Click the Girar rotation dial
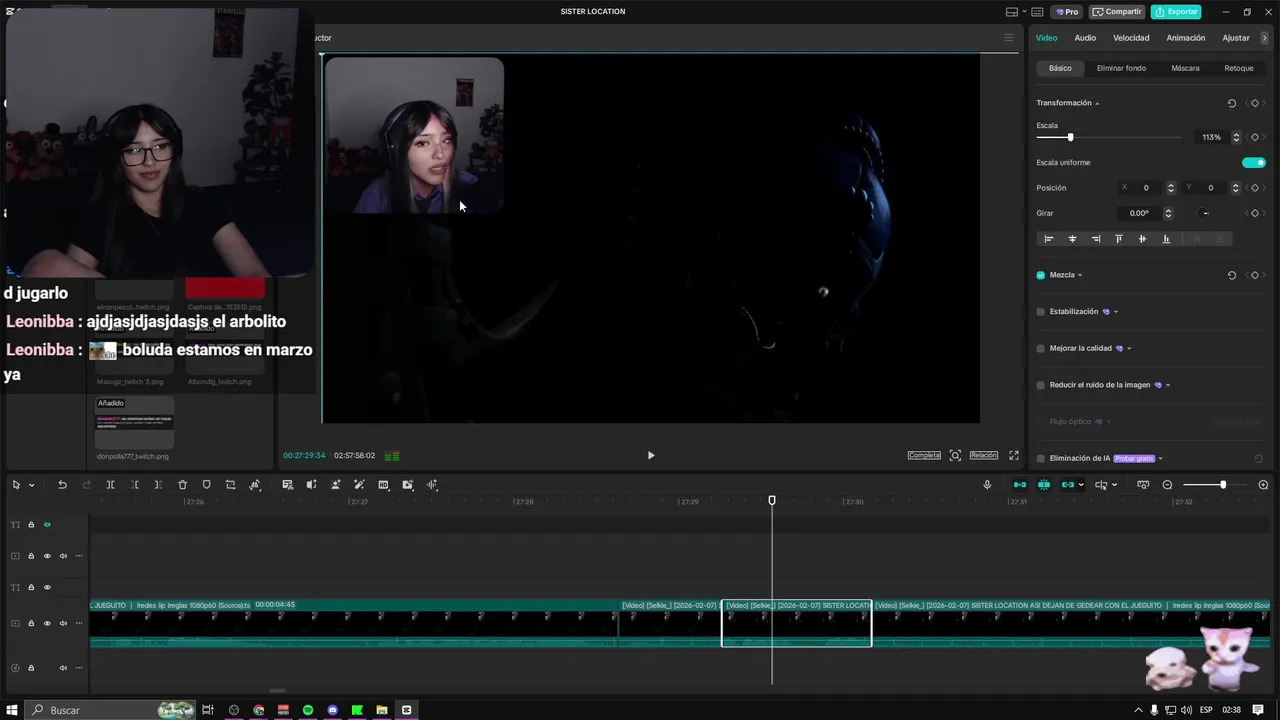 (1205, 213)
